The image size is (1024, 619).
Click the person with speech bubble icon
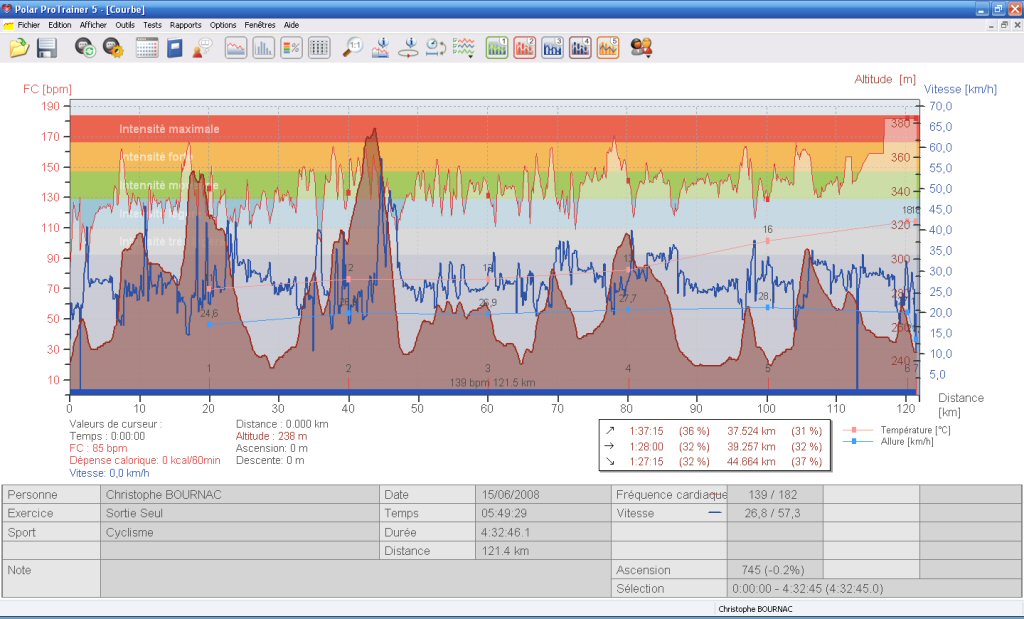pyautogui.click(x=202, y=48)
